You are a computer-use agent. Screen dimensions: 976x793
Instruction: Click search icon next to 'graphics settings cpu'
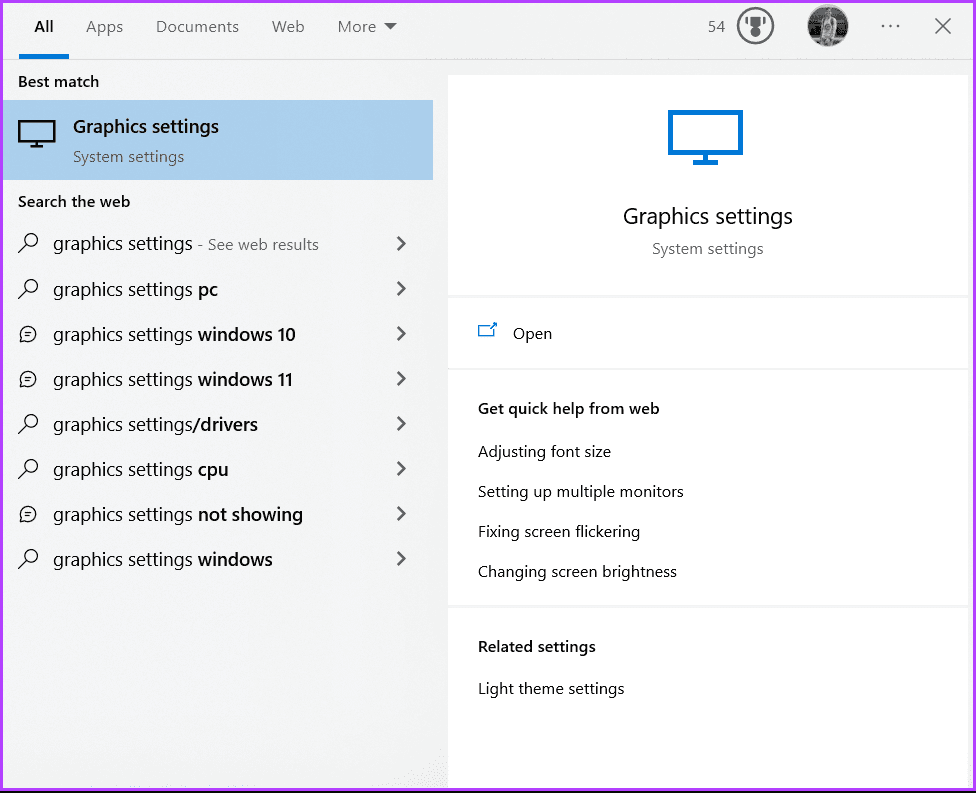coord(28,469)
